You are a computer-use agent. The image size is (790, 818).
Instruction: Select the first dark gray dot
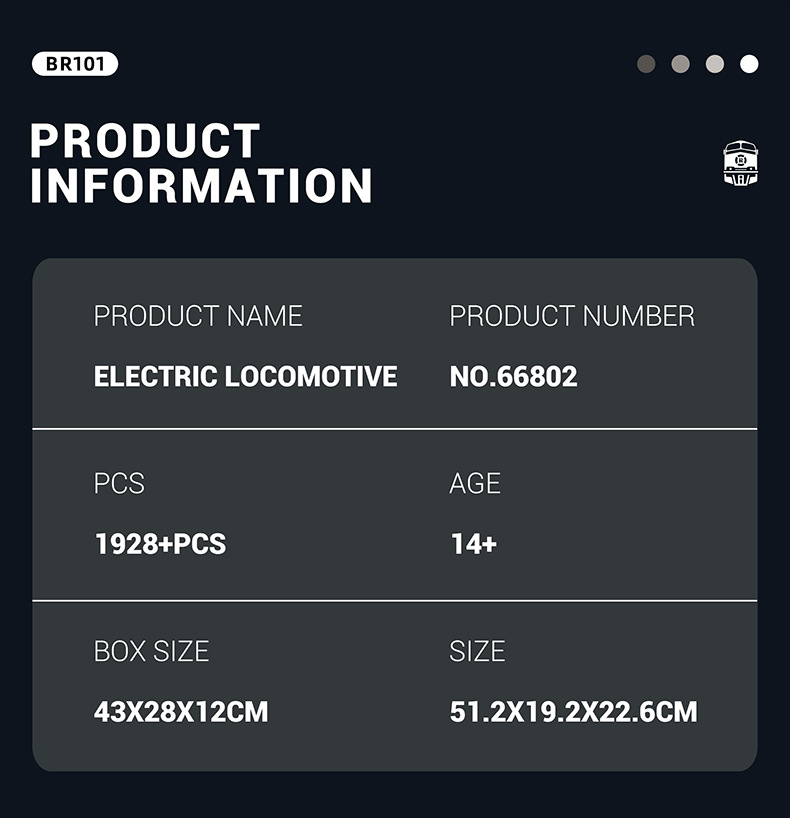click(x=646, y=64)
